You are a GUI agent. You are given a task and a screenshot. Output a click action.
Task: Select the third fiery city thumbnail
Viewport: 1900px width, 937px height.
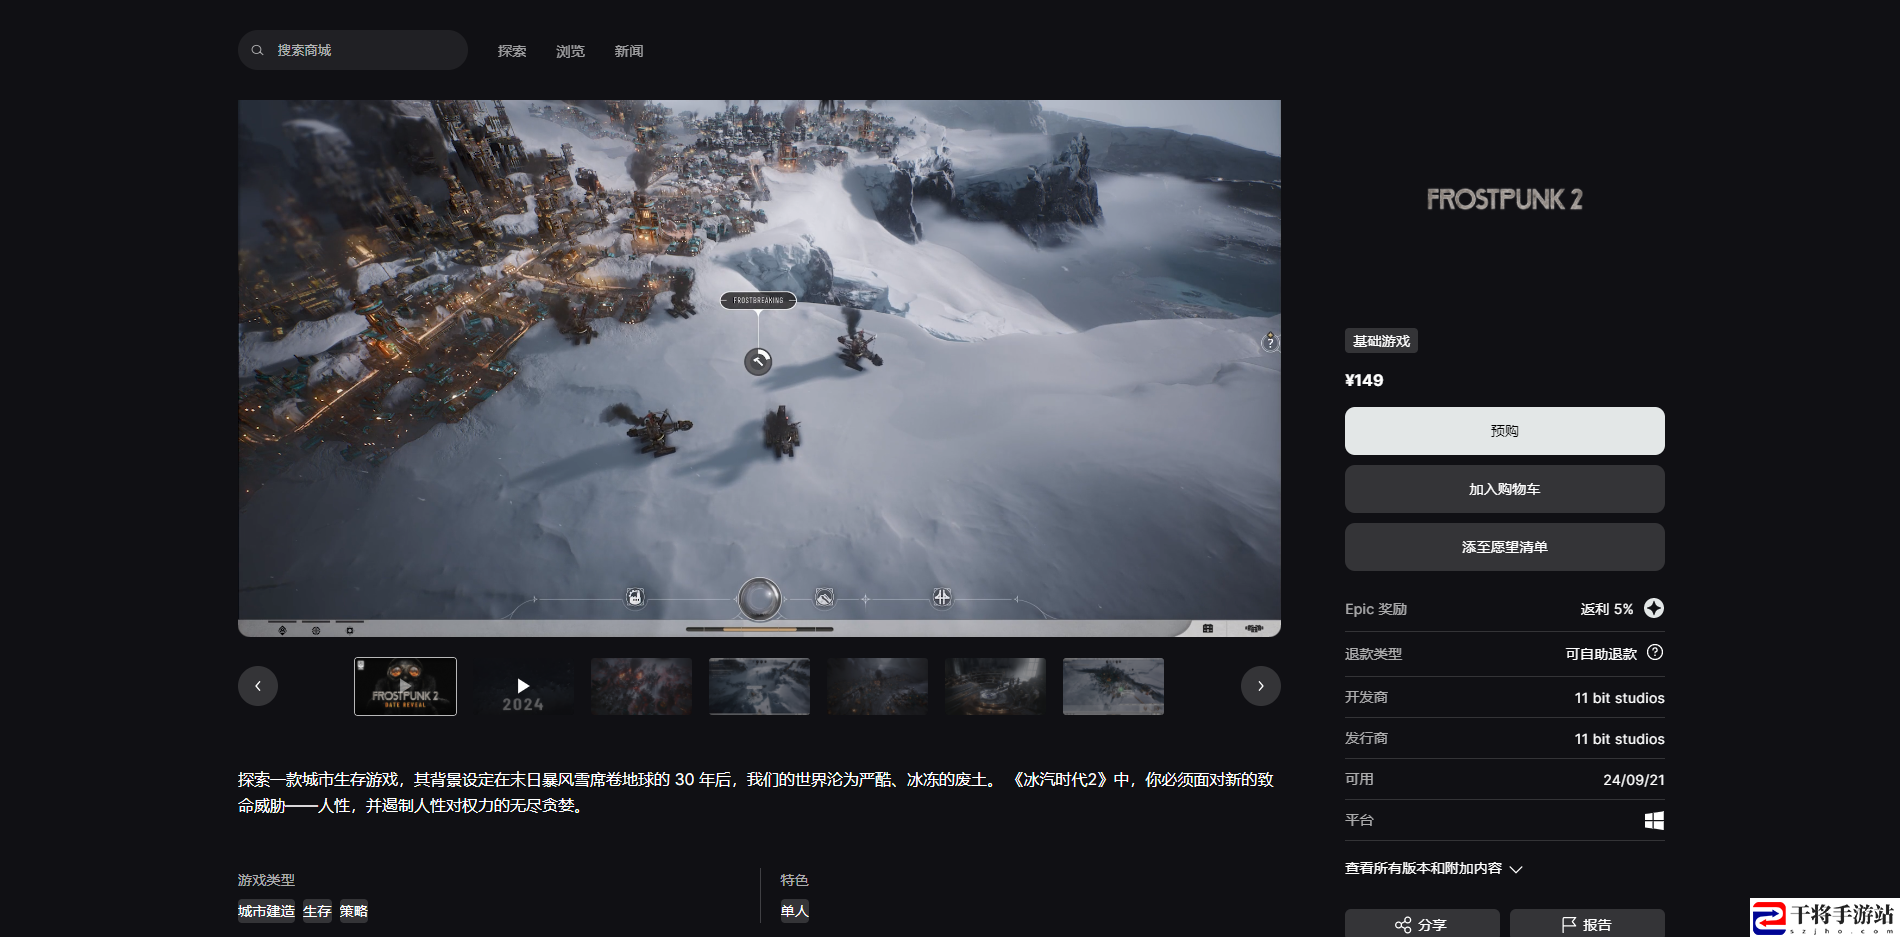click(x=641, y=686)
